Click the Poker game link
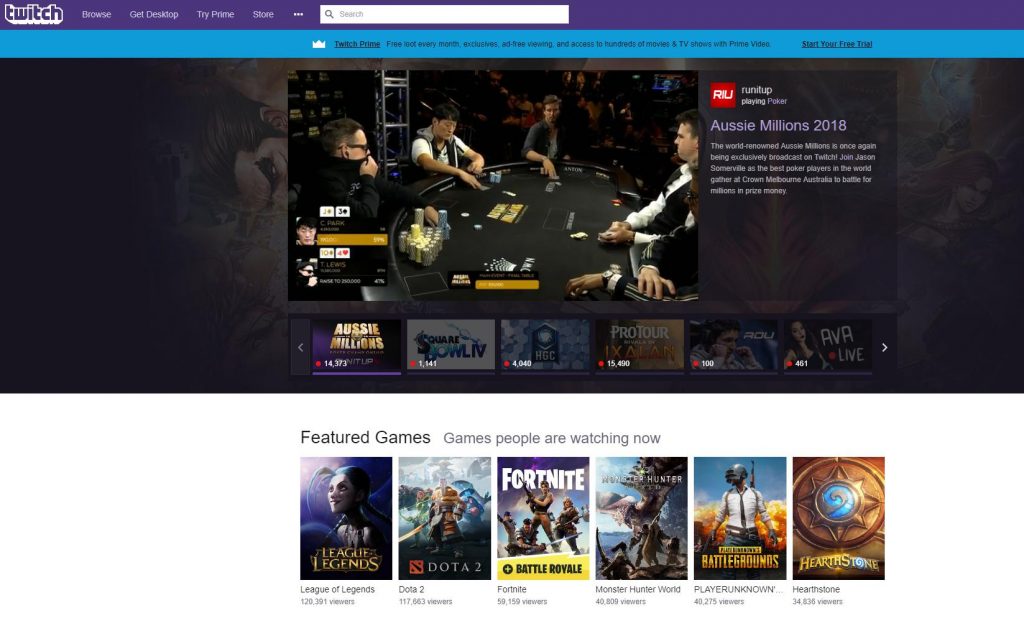 point(777,101)
